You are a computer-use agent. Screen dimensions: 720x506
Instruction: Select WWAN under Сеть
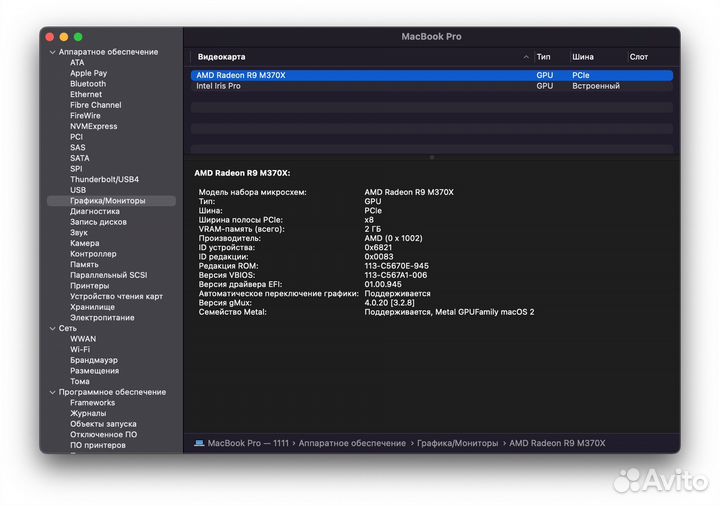(83, 339)
